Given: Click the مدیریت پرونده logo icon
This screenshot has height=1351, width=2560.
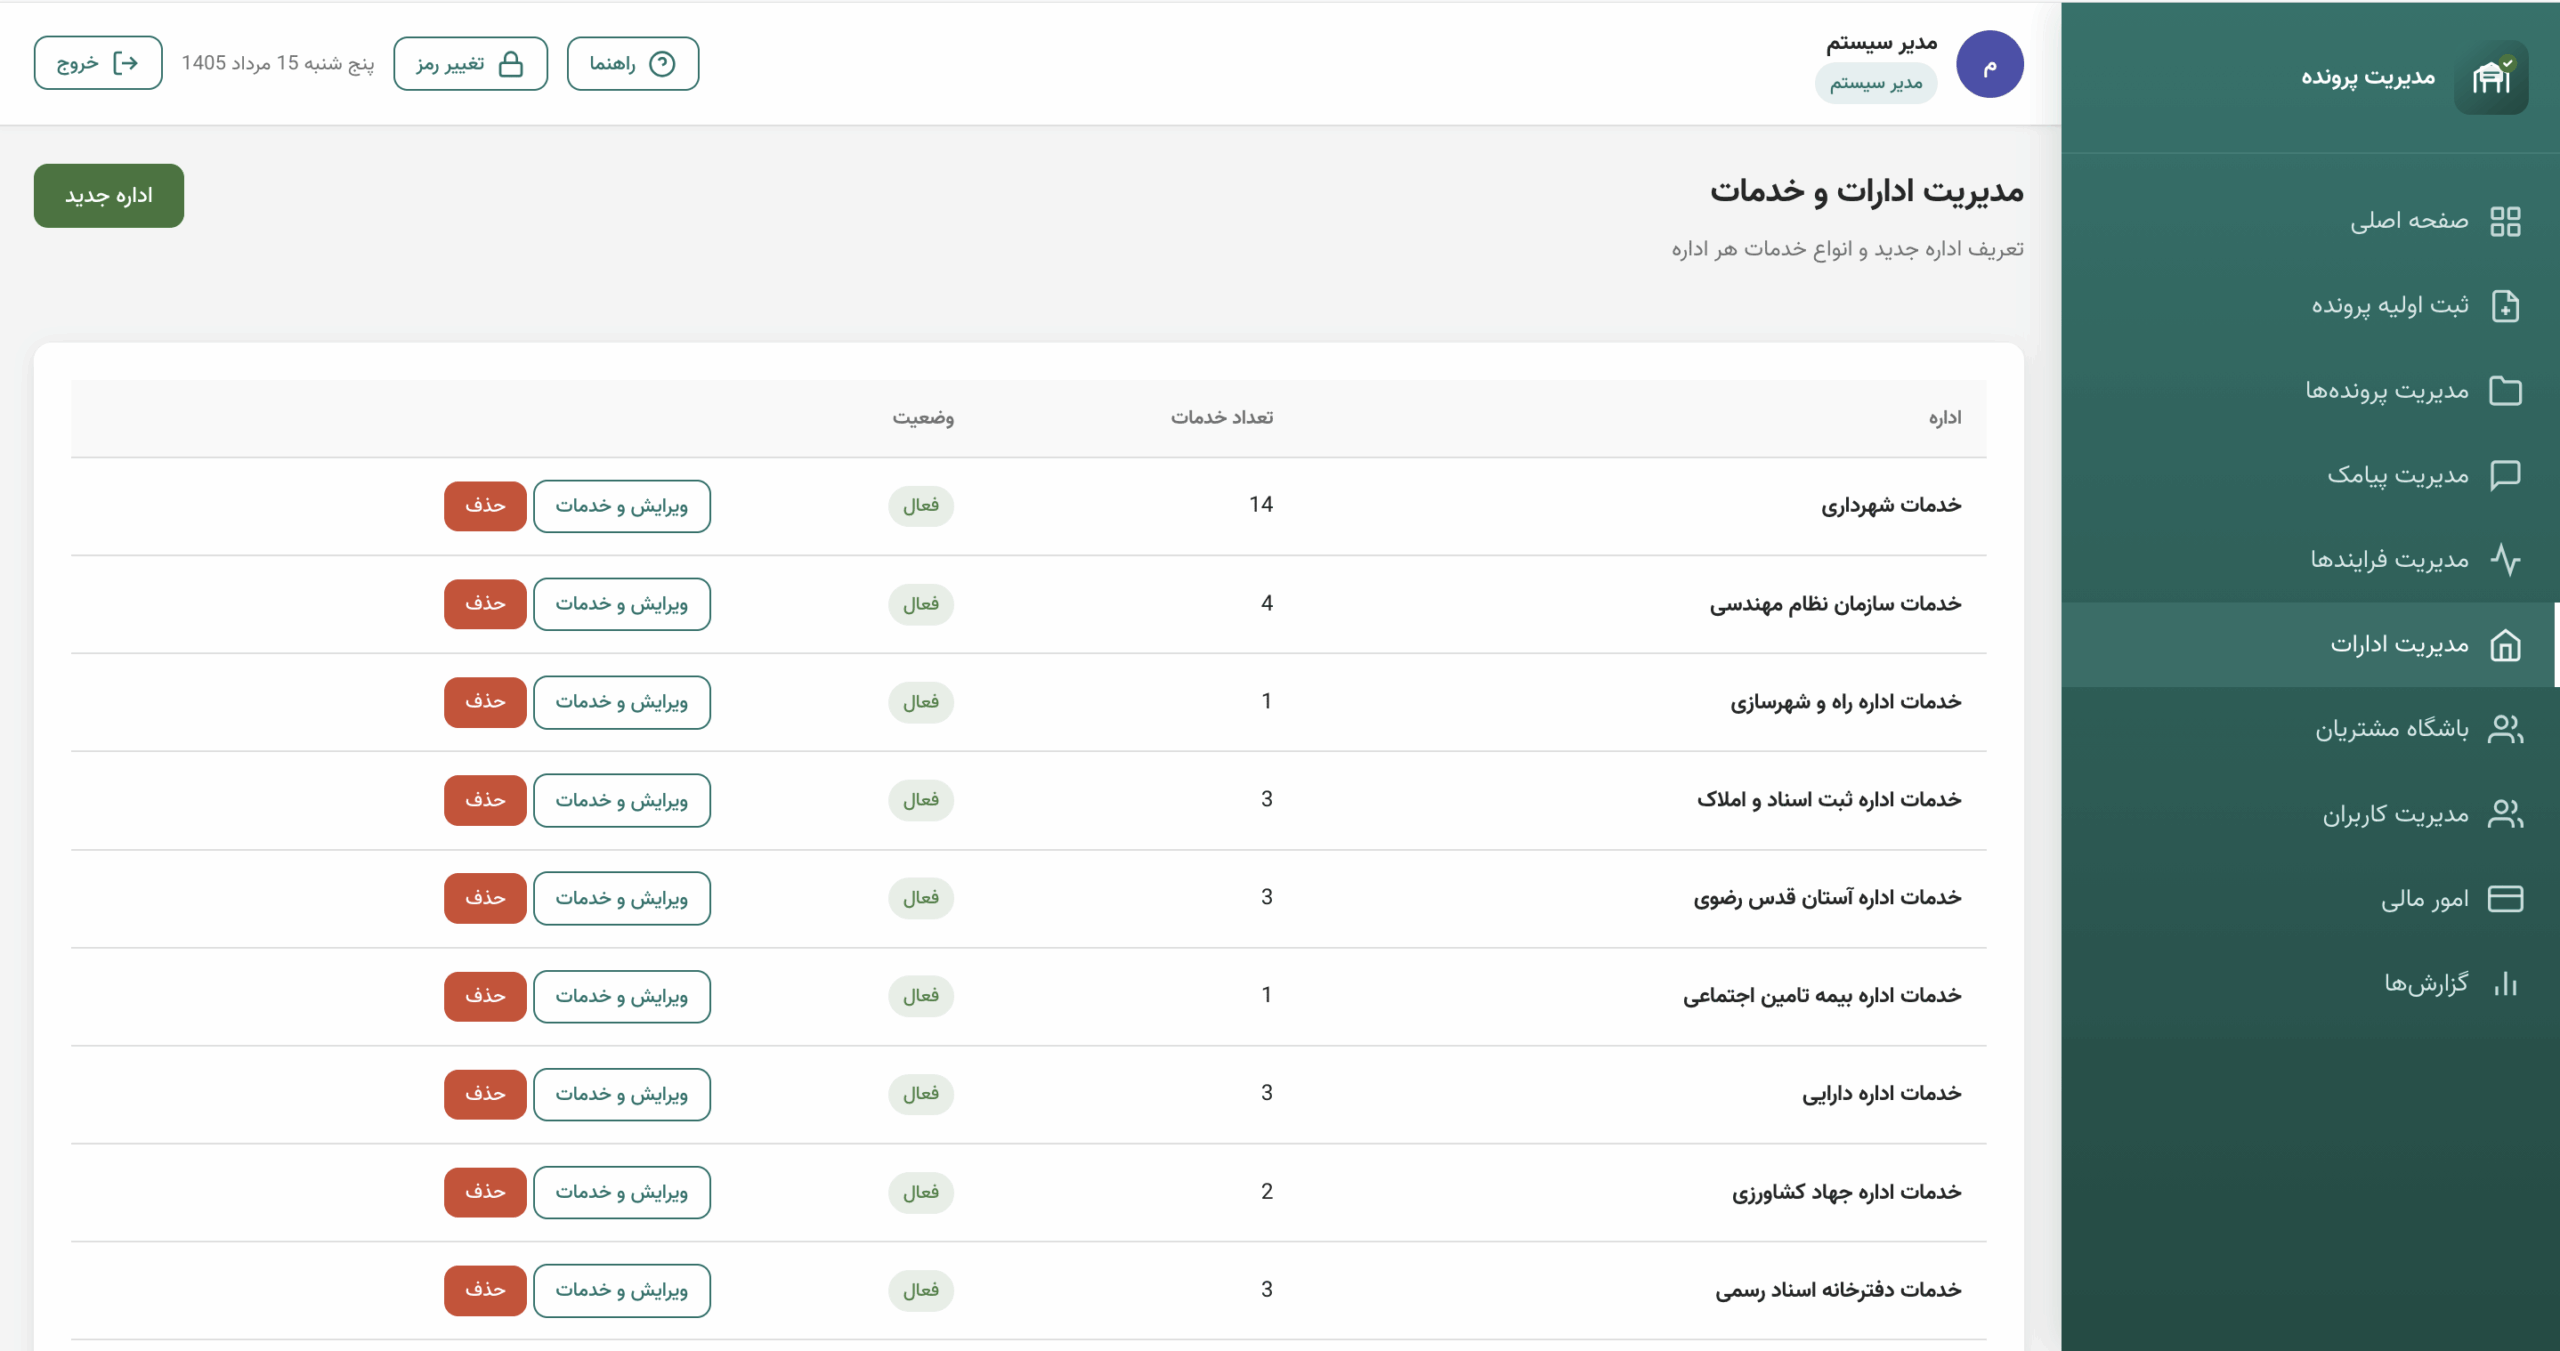Looking at the screenshot, I should coord(2491,77).
